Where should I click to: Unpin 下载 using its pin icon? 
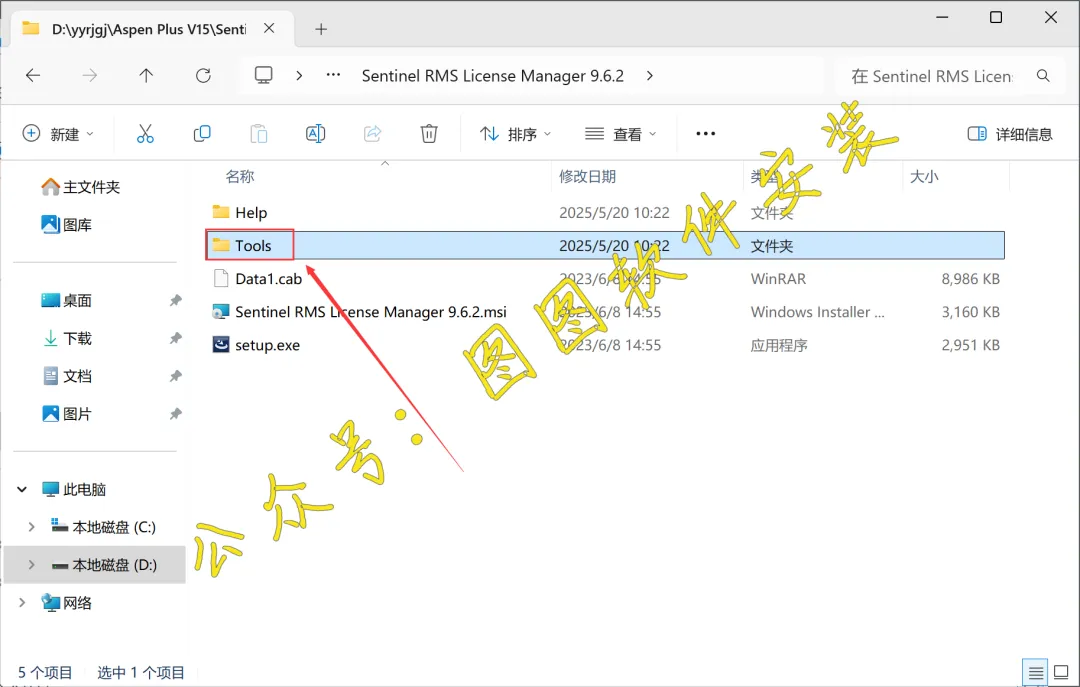click(x=176, y=338)
